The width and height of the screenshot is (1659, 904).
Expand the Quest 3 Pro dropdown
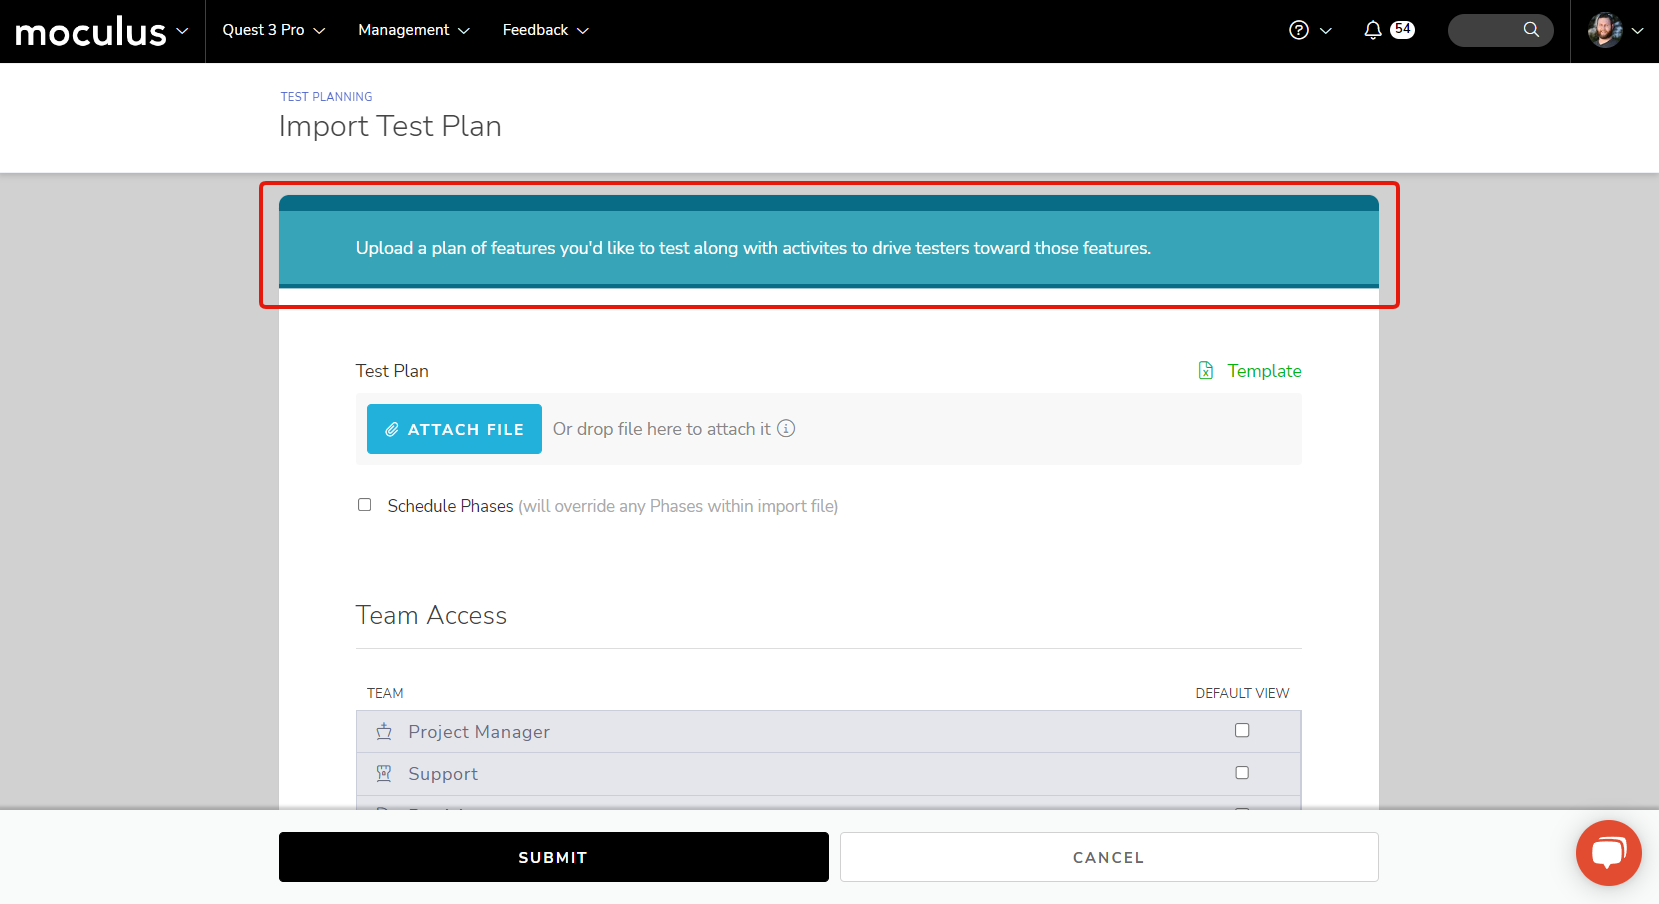click(274, 30)
